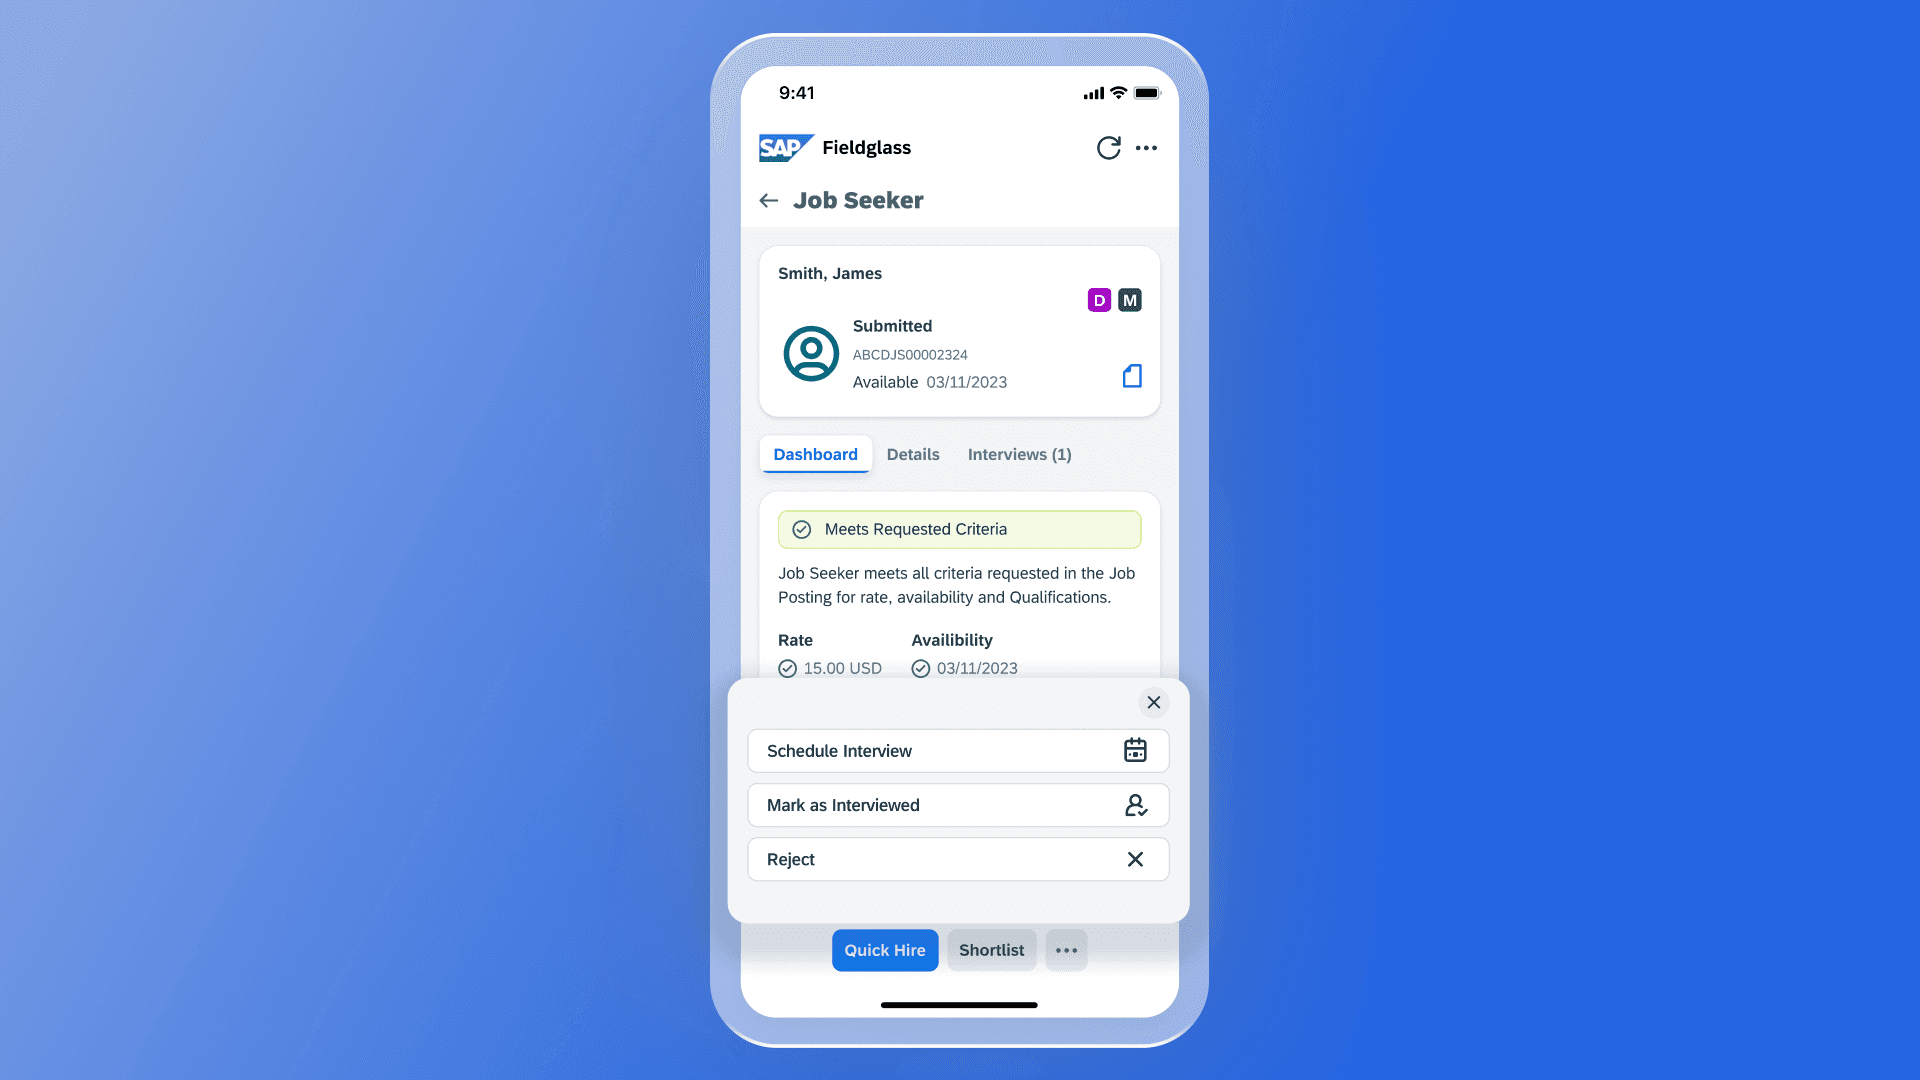Tap the three-dot button in bottom action bar
The height and width of the screenshot is (1080, 1920).
coord(1065,949)
